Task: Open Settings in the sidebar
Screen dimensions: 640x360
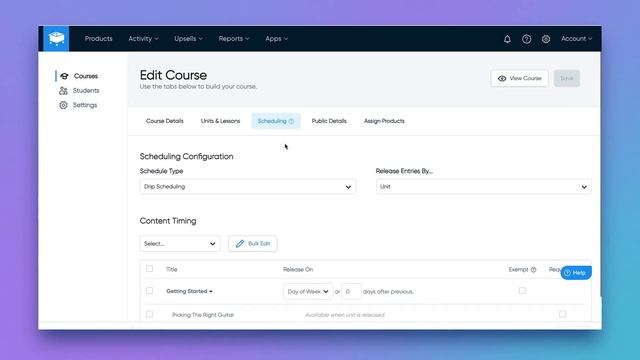Action: point(85,105)
